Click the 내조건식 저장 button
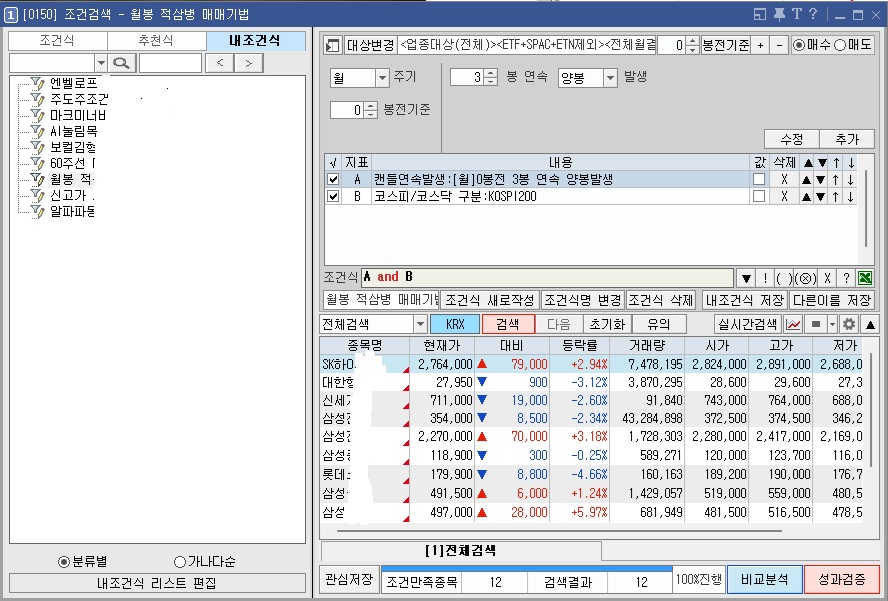Screen dimensions: 888x601 tap(745, 300)
